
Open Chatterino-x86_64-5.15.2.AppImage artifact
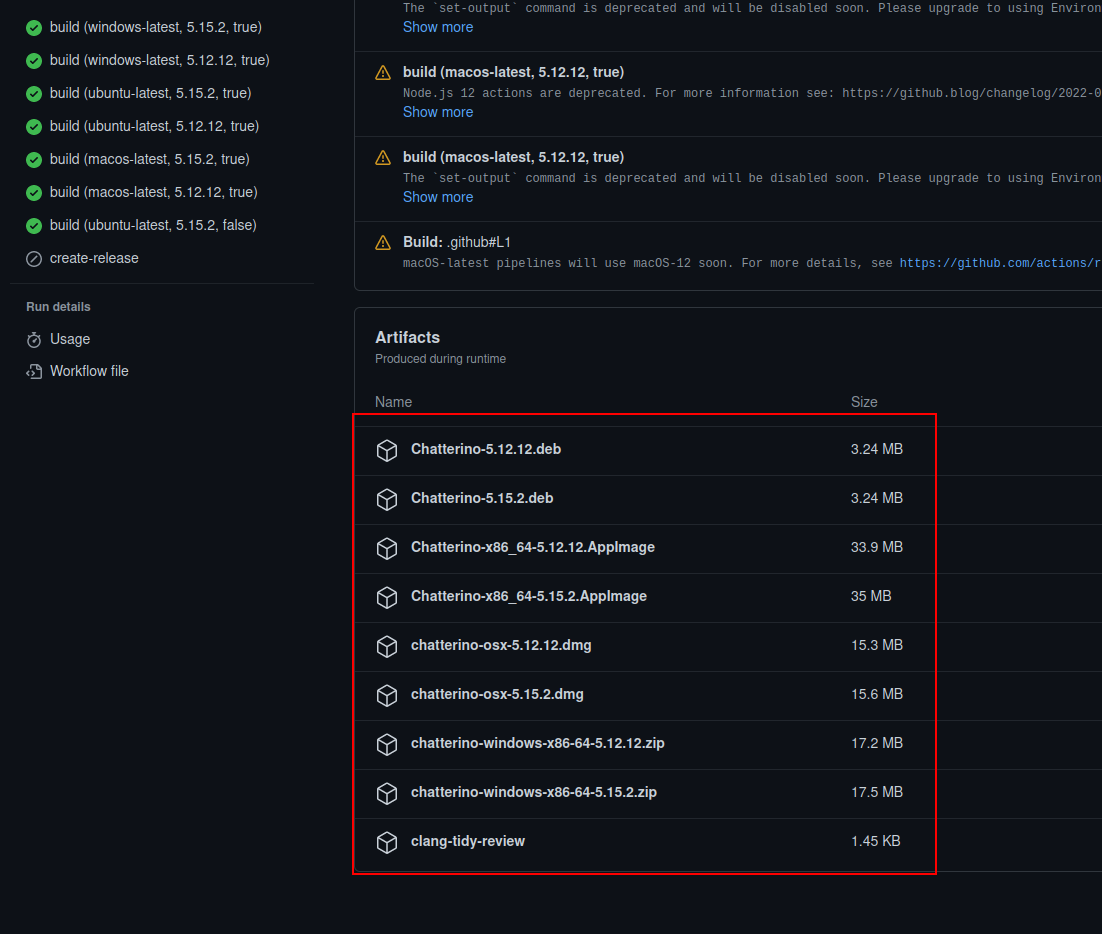[x=529, y=596]
